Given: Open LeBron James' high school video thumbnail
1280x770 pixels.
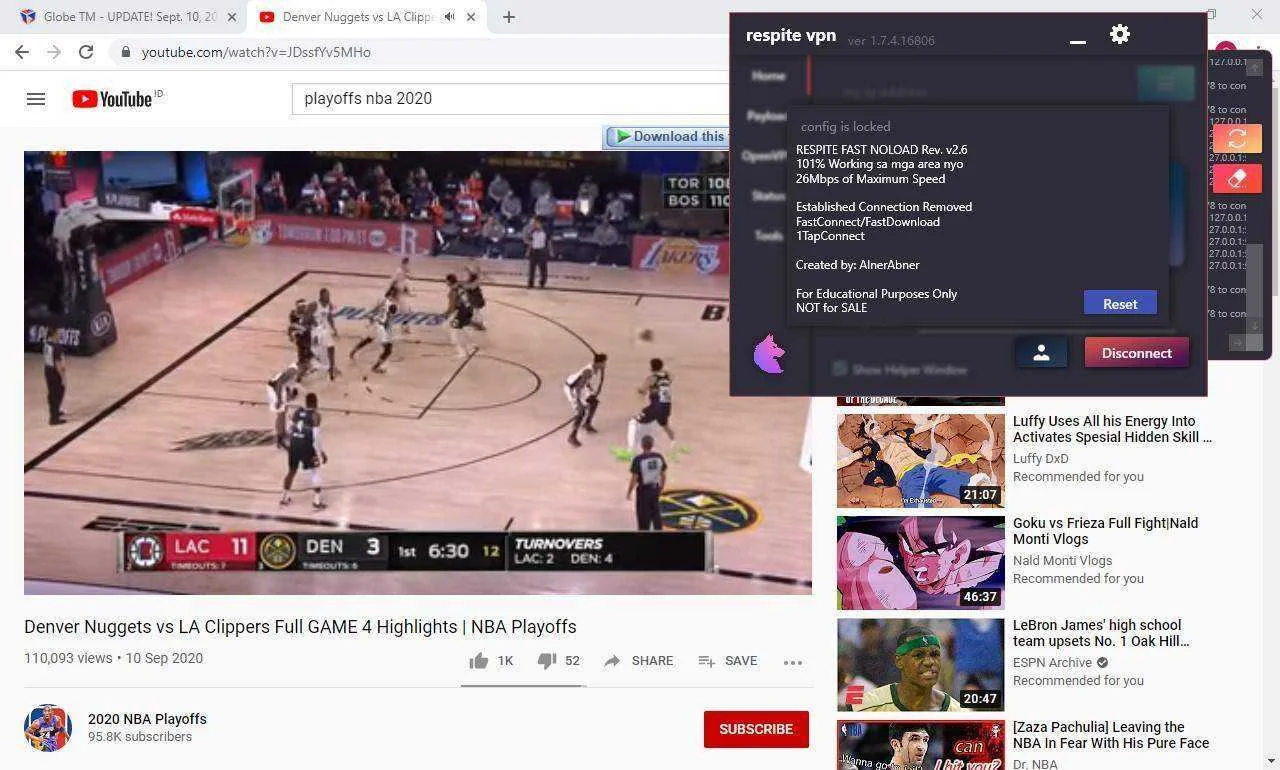Looking at the screenshot, I should pos(921,665).
